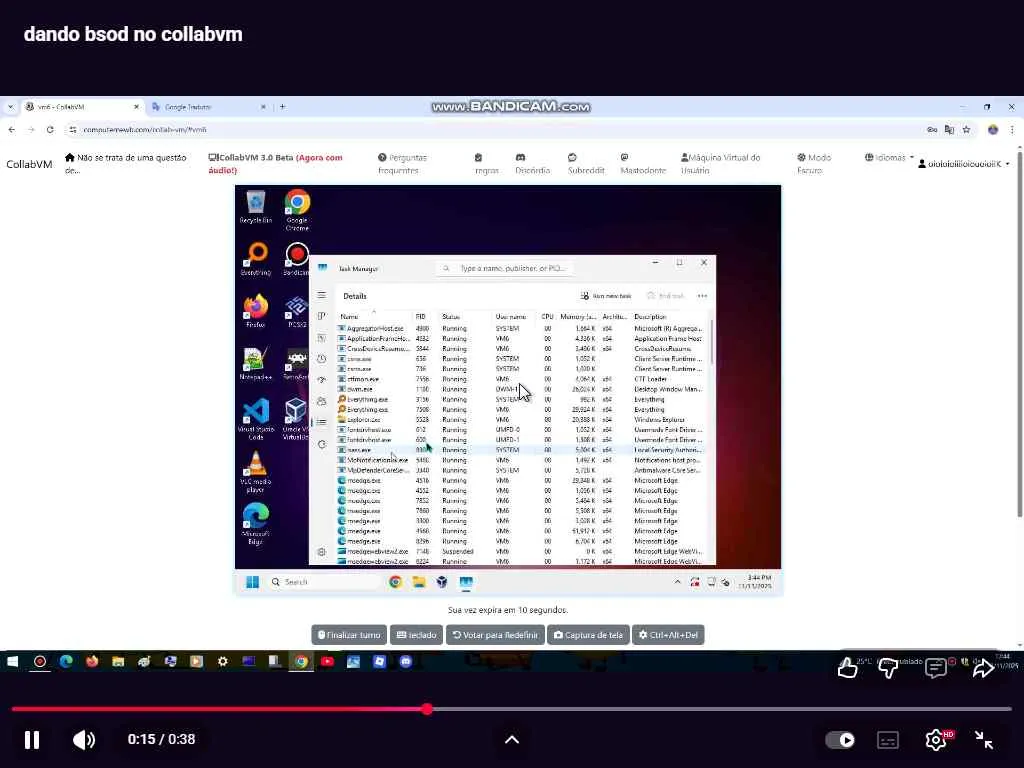Open the Task Manager hamburger navigation menu
Screen dimensions: 1024x768
tap(321, 296)
